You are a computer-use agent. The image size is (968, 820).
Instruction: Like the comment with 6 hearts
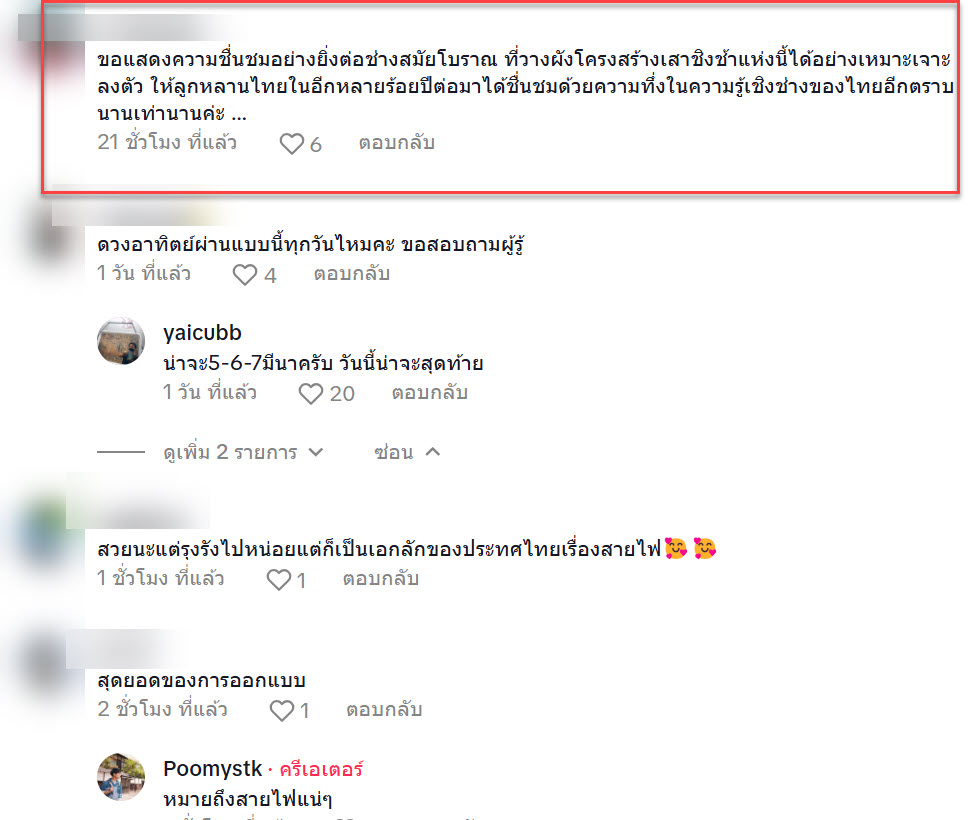pyautogui.click(x=291, y=144)
